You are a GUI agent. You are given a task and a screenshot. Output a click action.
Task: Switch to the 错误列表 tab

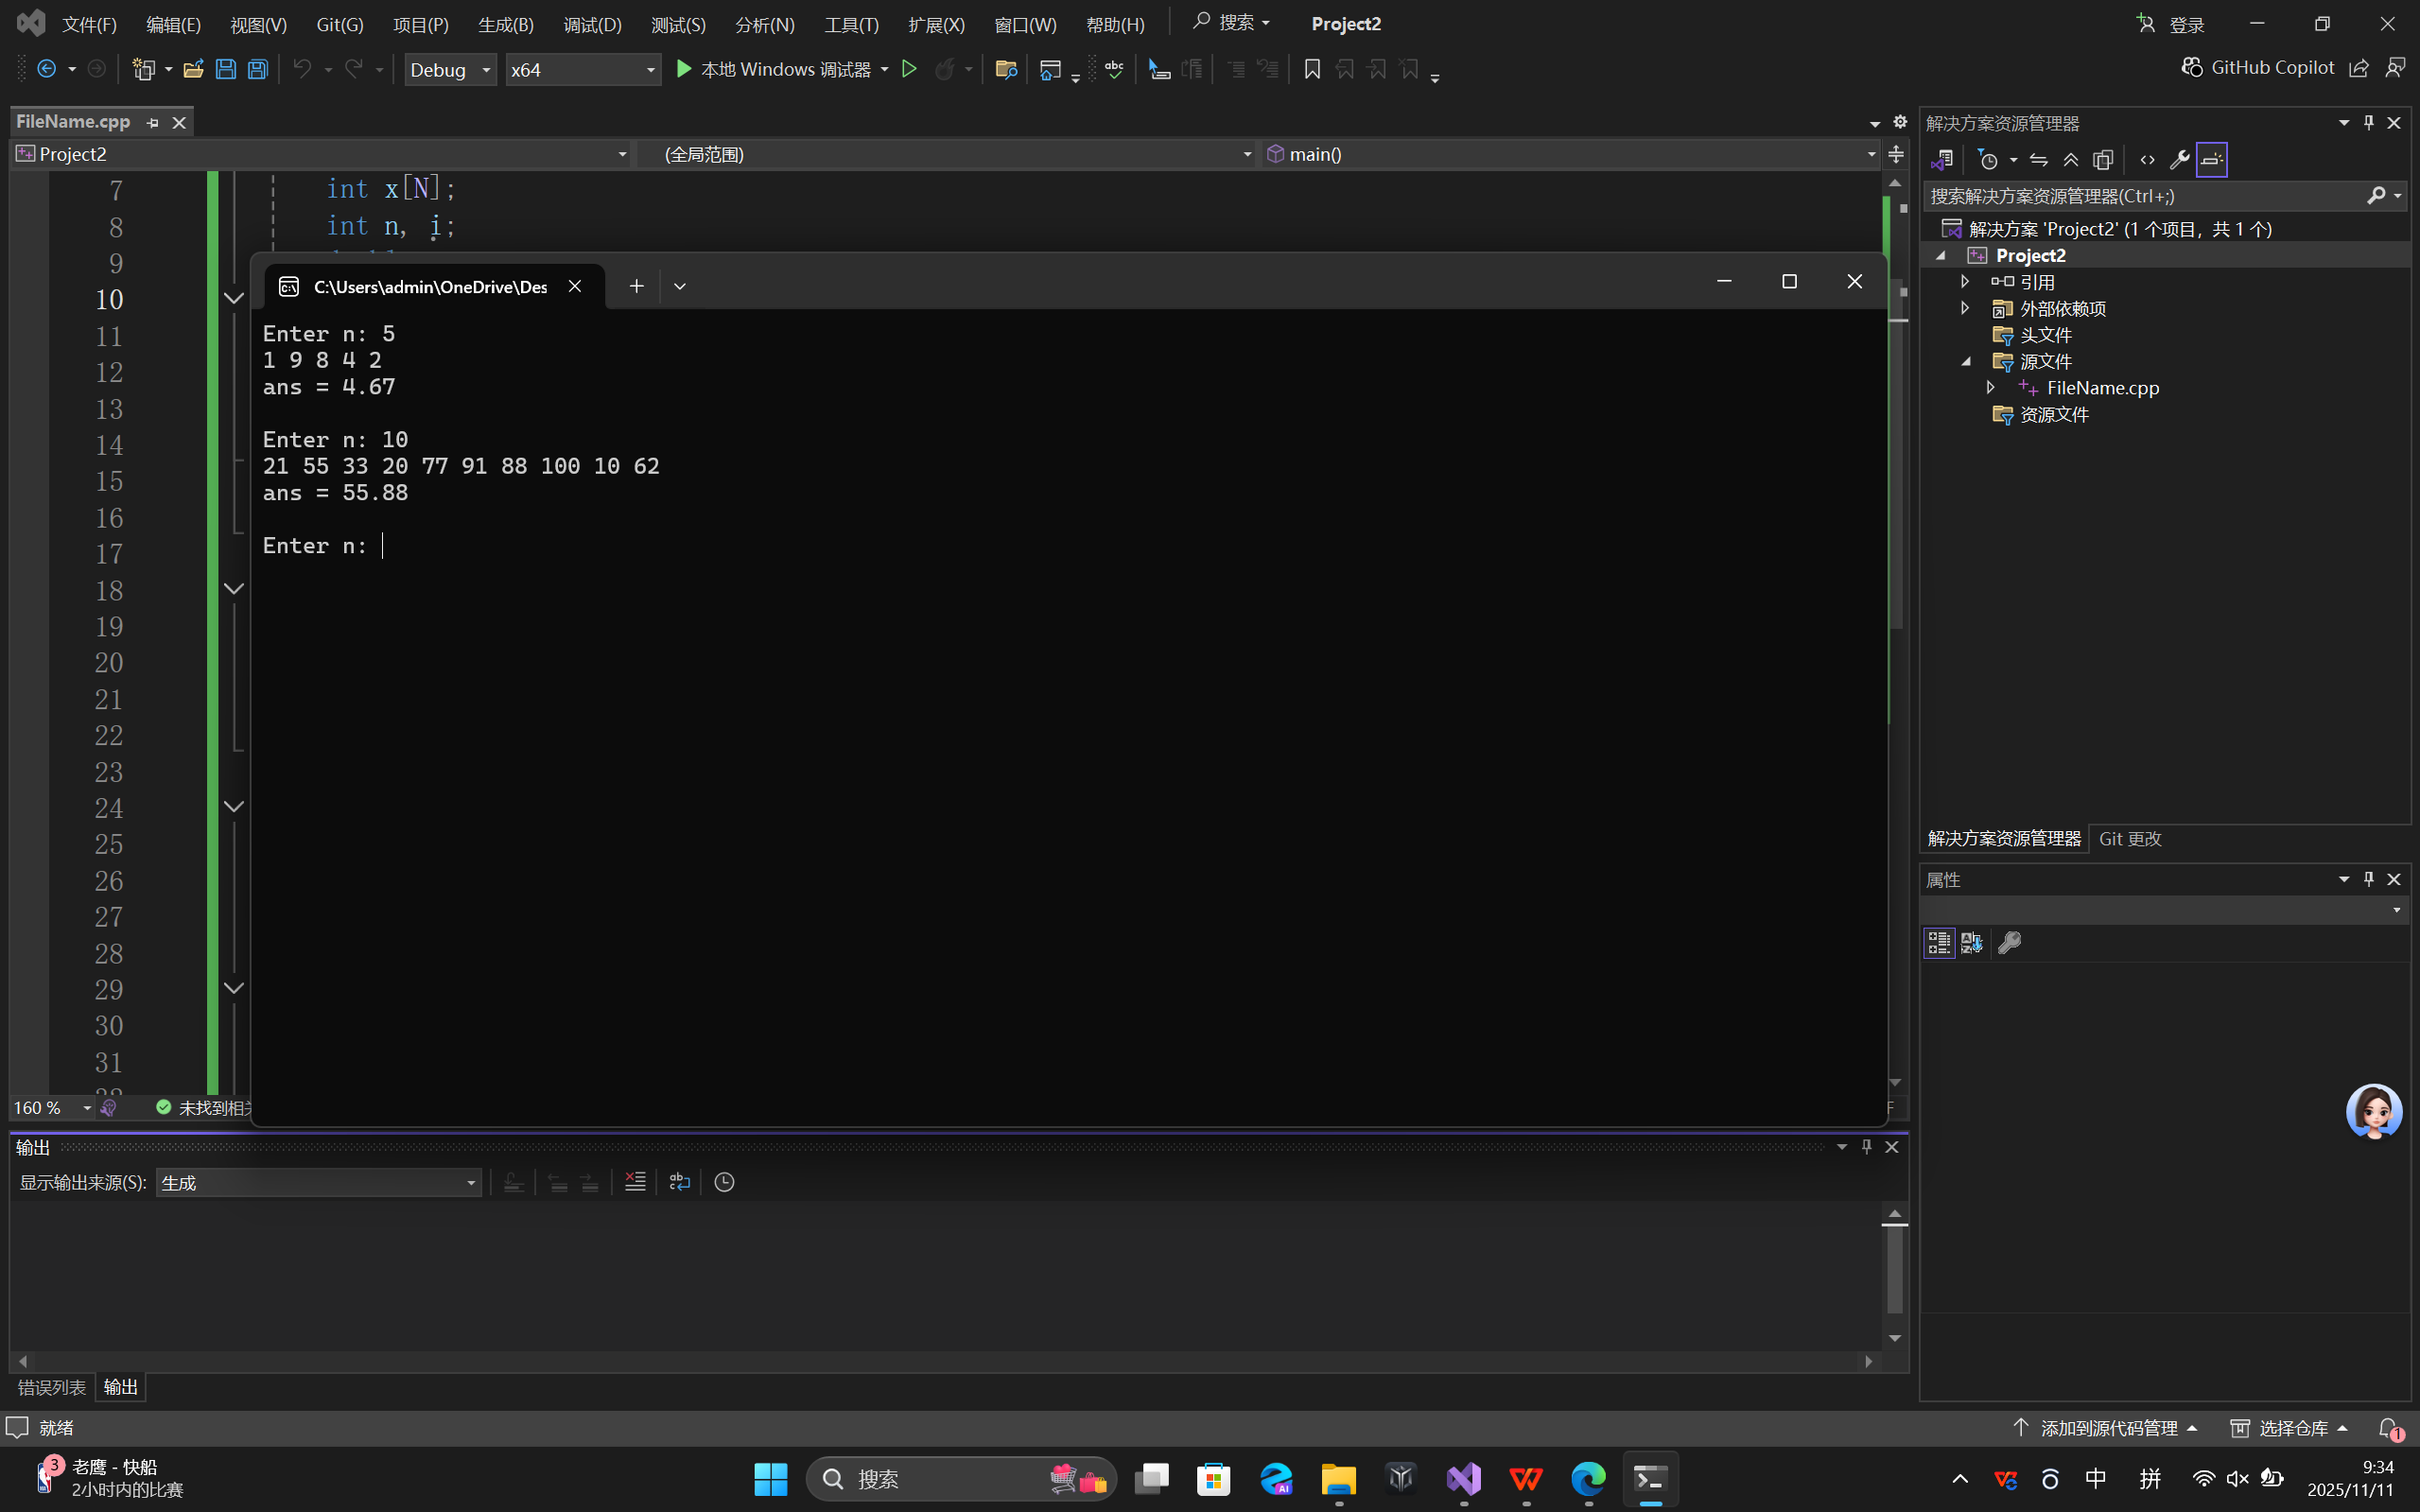(x=52, y=1387)
